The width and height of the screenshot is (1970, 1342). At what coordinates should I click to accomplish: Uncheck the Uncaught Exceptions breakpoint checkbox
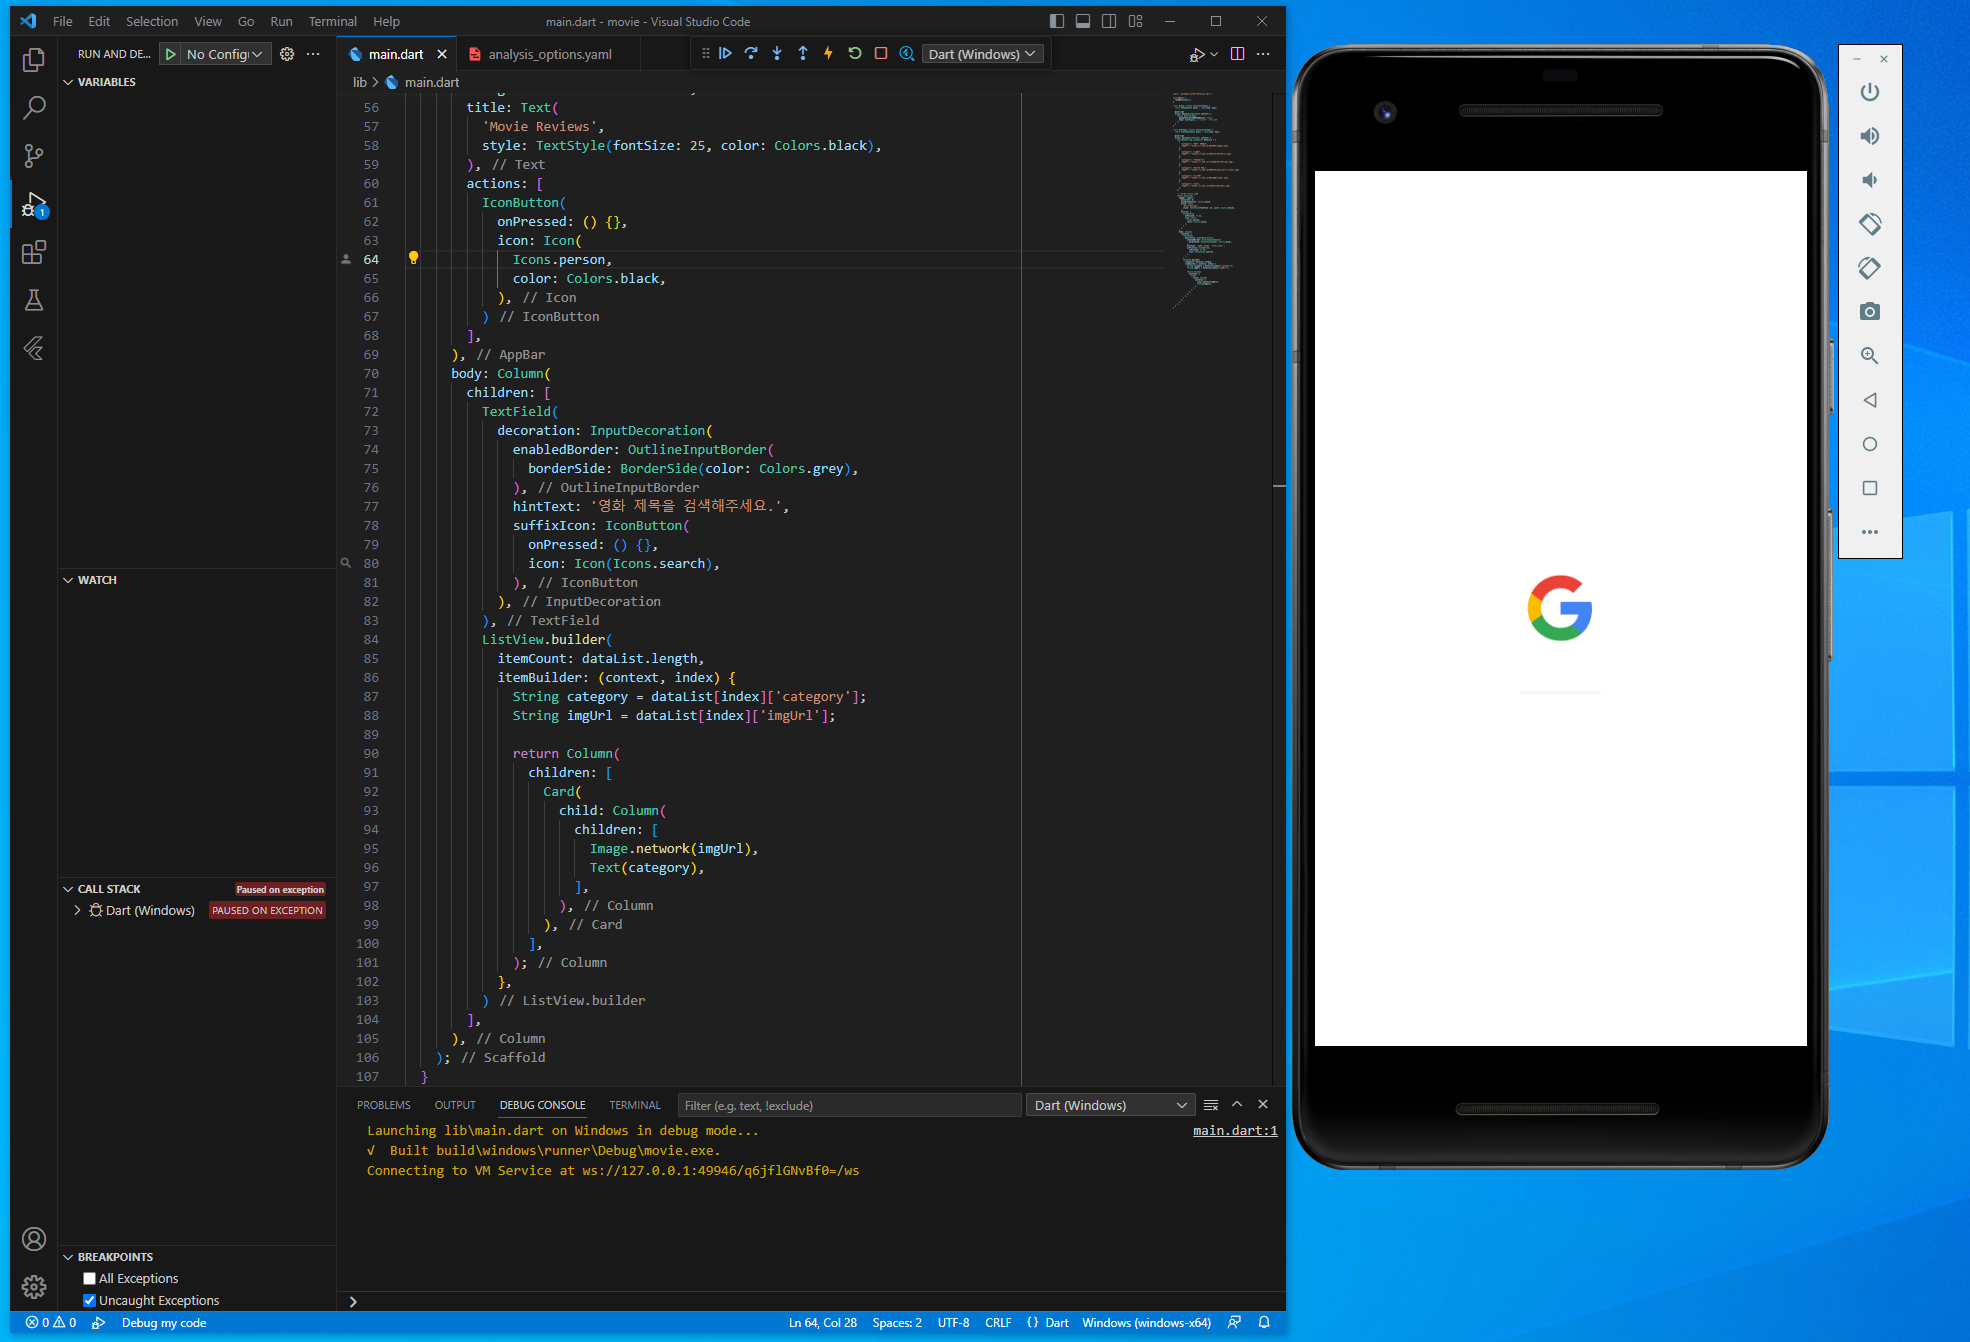(x=90, y=1300)
